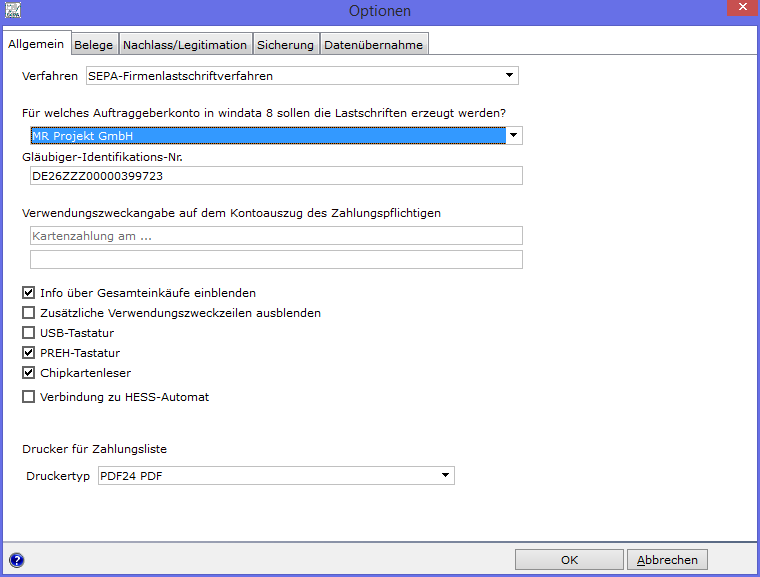The image size is (760, 577).
Task: Click the Abbrechen button
Action: [x=667, y=560]
